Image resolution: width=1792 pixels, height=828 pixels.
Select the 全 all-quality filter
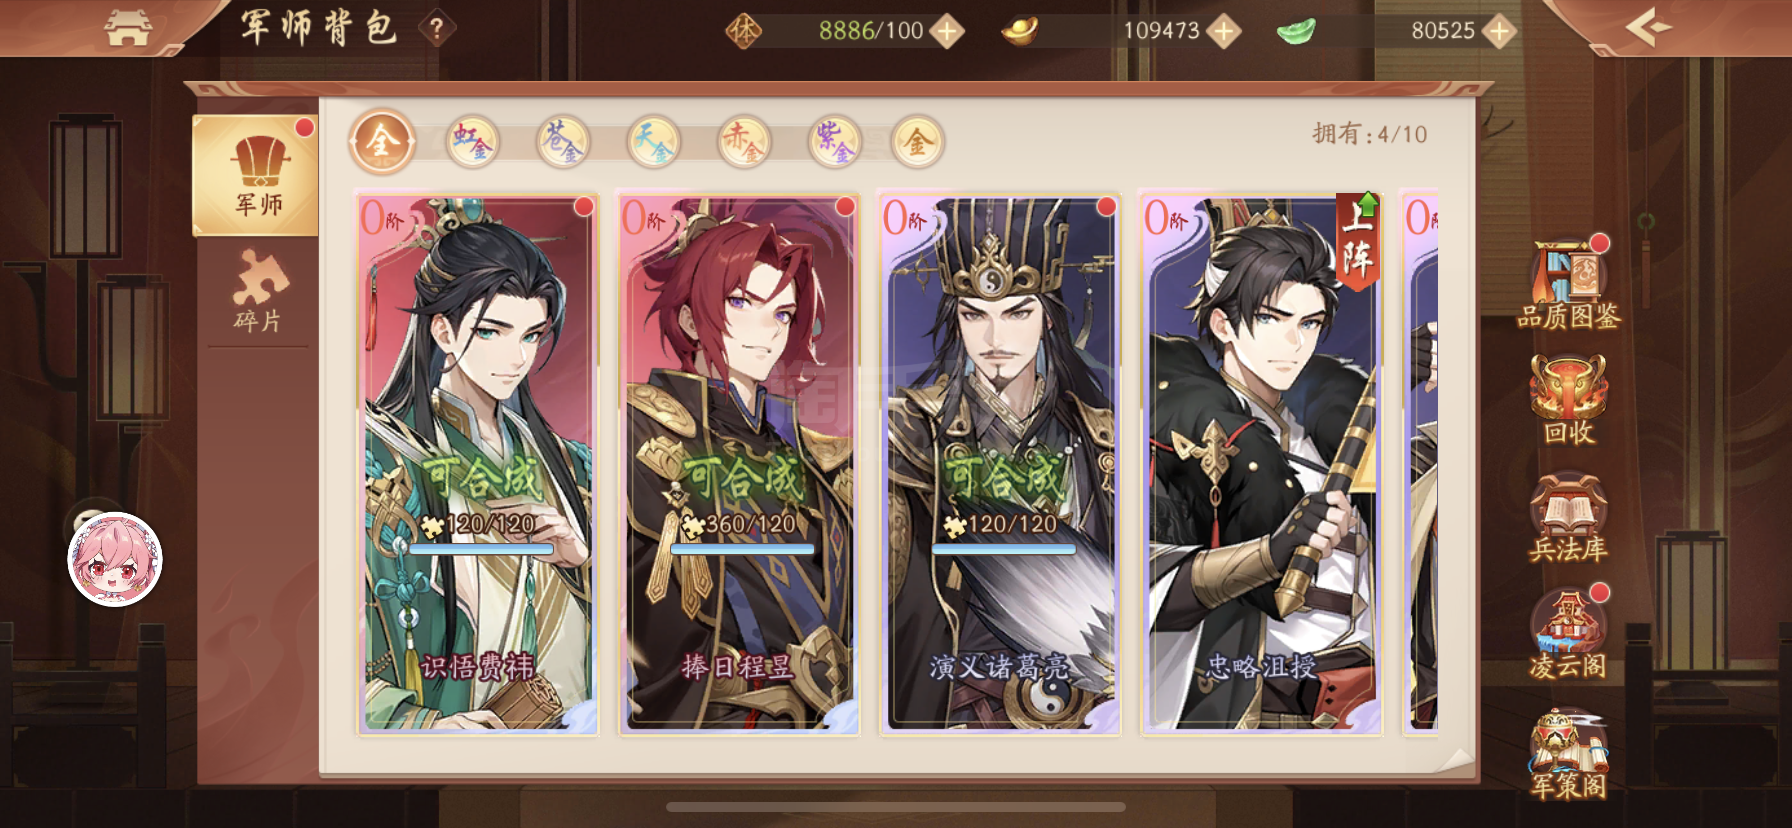click(x=382, y=141)
